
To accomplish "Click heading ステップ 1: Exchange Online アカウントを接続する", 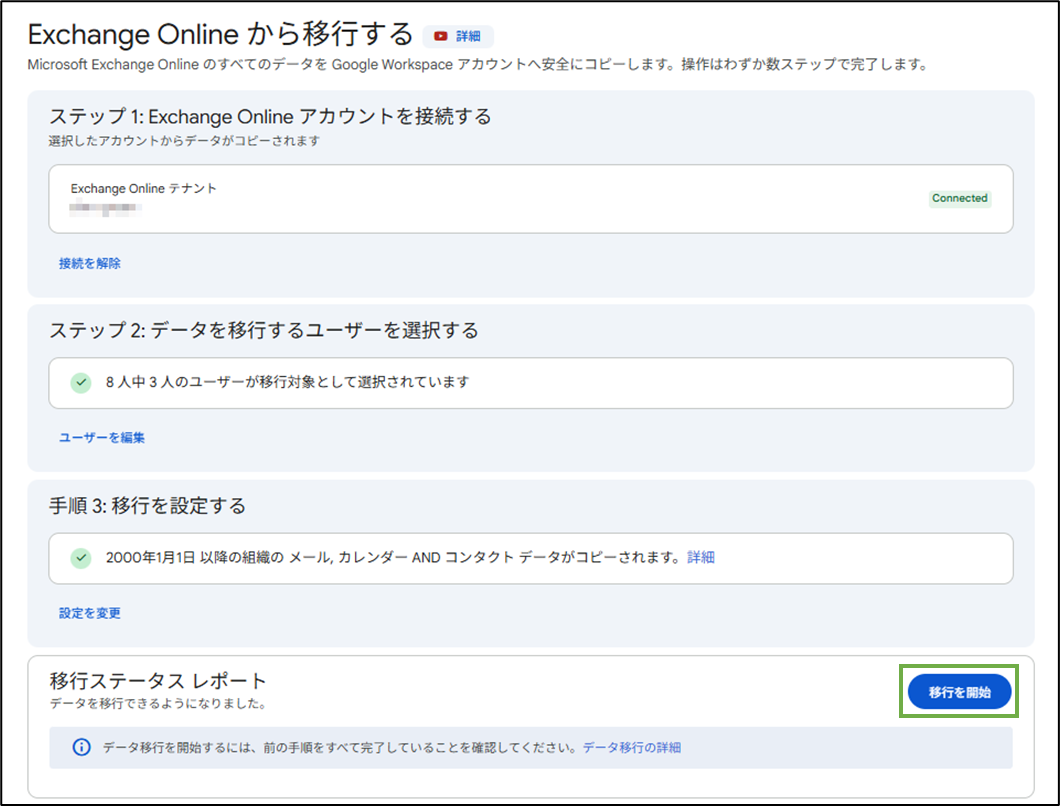I will tap(270, 116).
